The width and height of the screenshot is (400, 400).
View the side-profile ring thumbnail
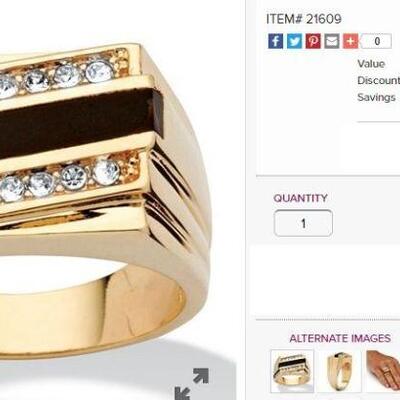tap(340, 371)
